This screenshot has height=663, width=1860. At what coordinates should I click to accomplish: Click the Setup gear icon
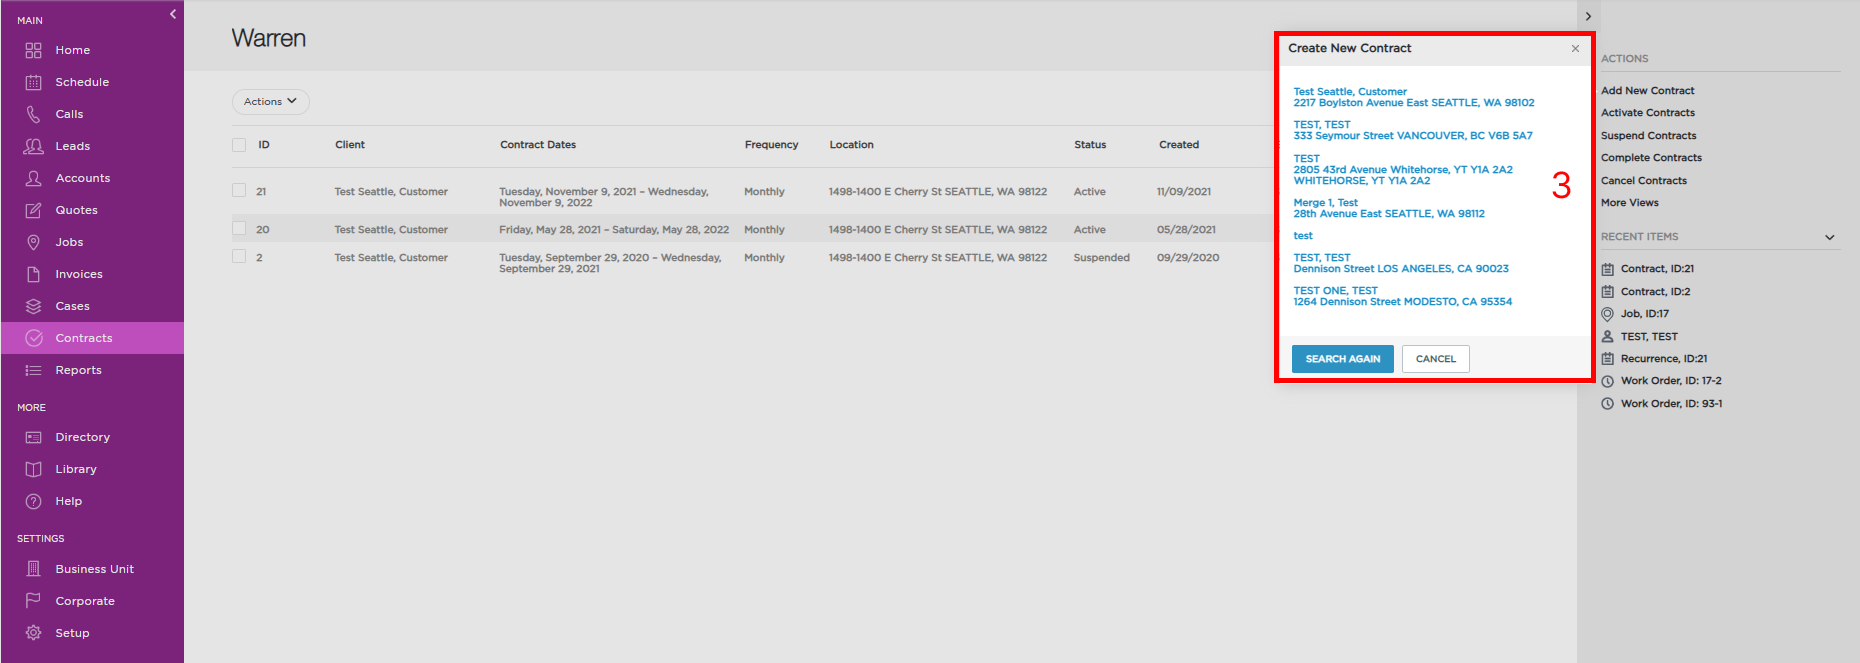click(x=33, y=633)
